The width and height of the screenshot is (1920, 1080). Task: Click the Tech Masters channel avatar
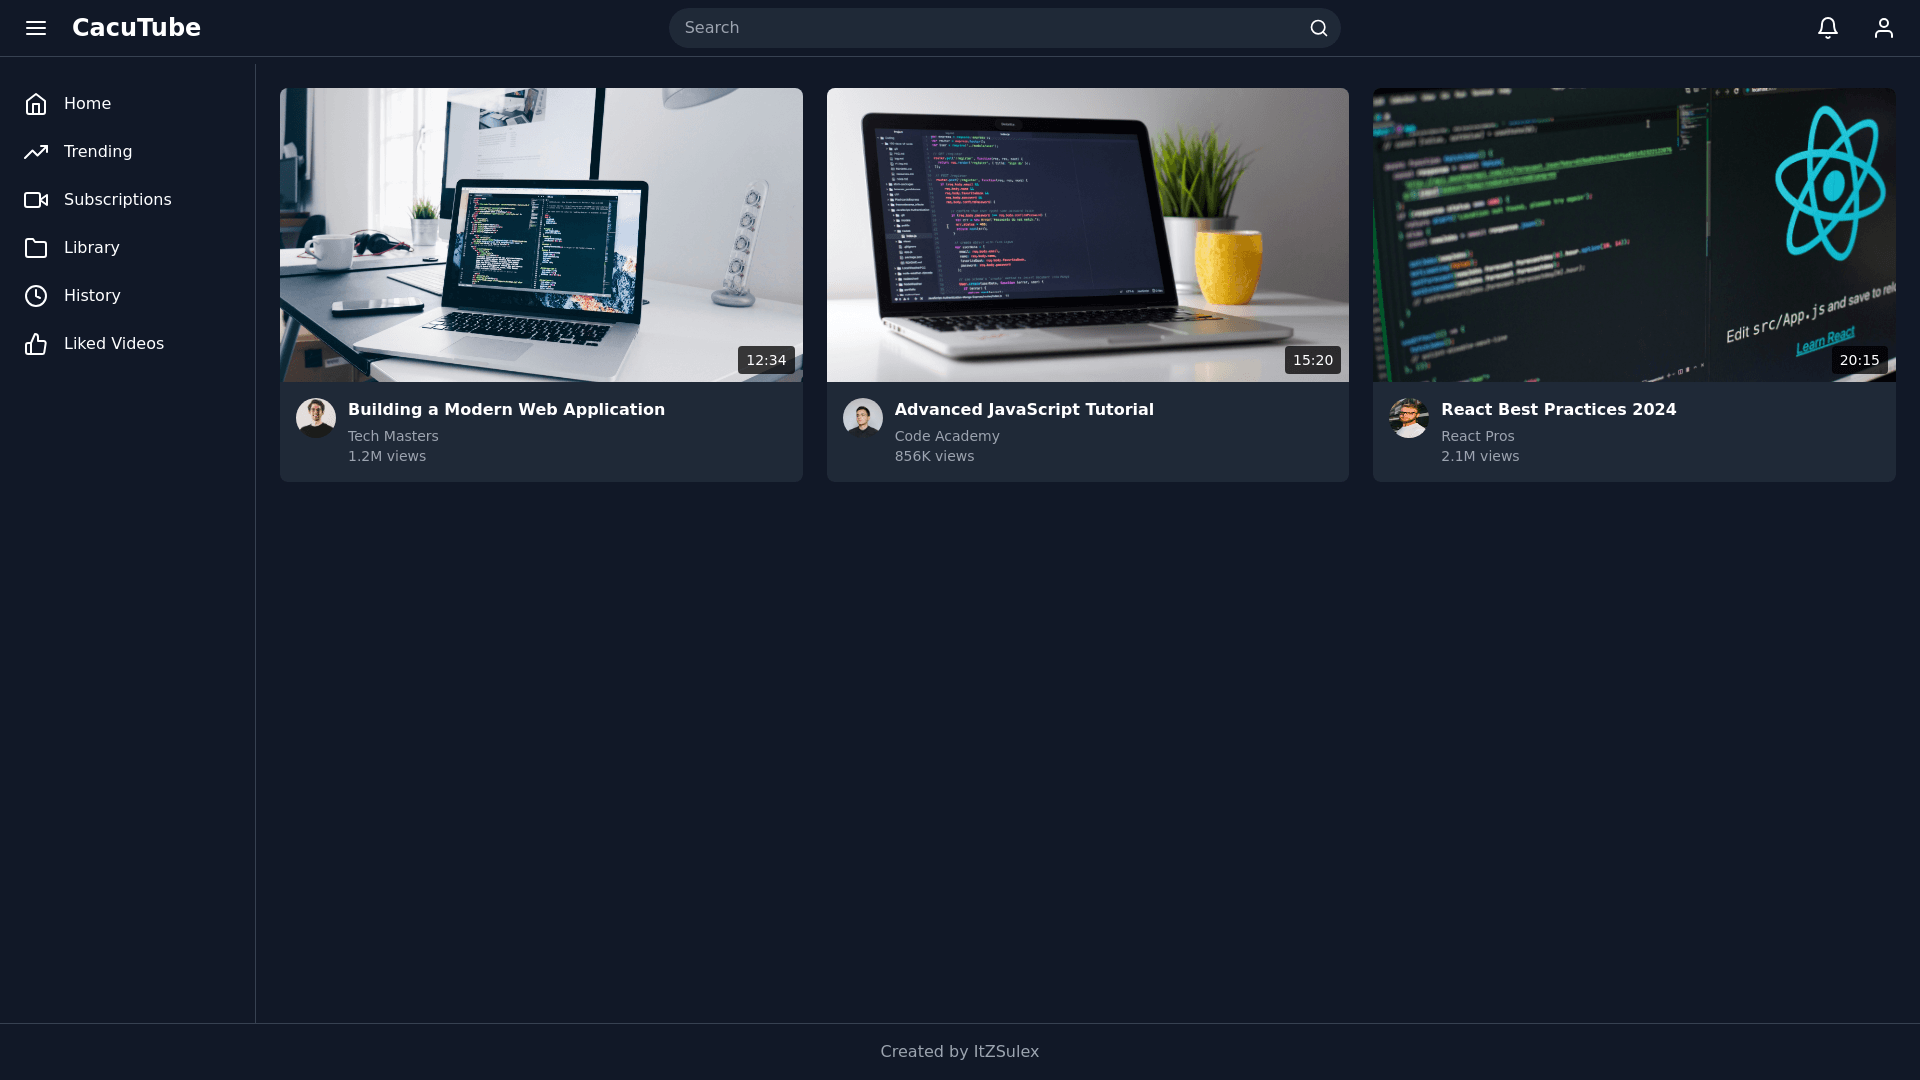316,418
